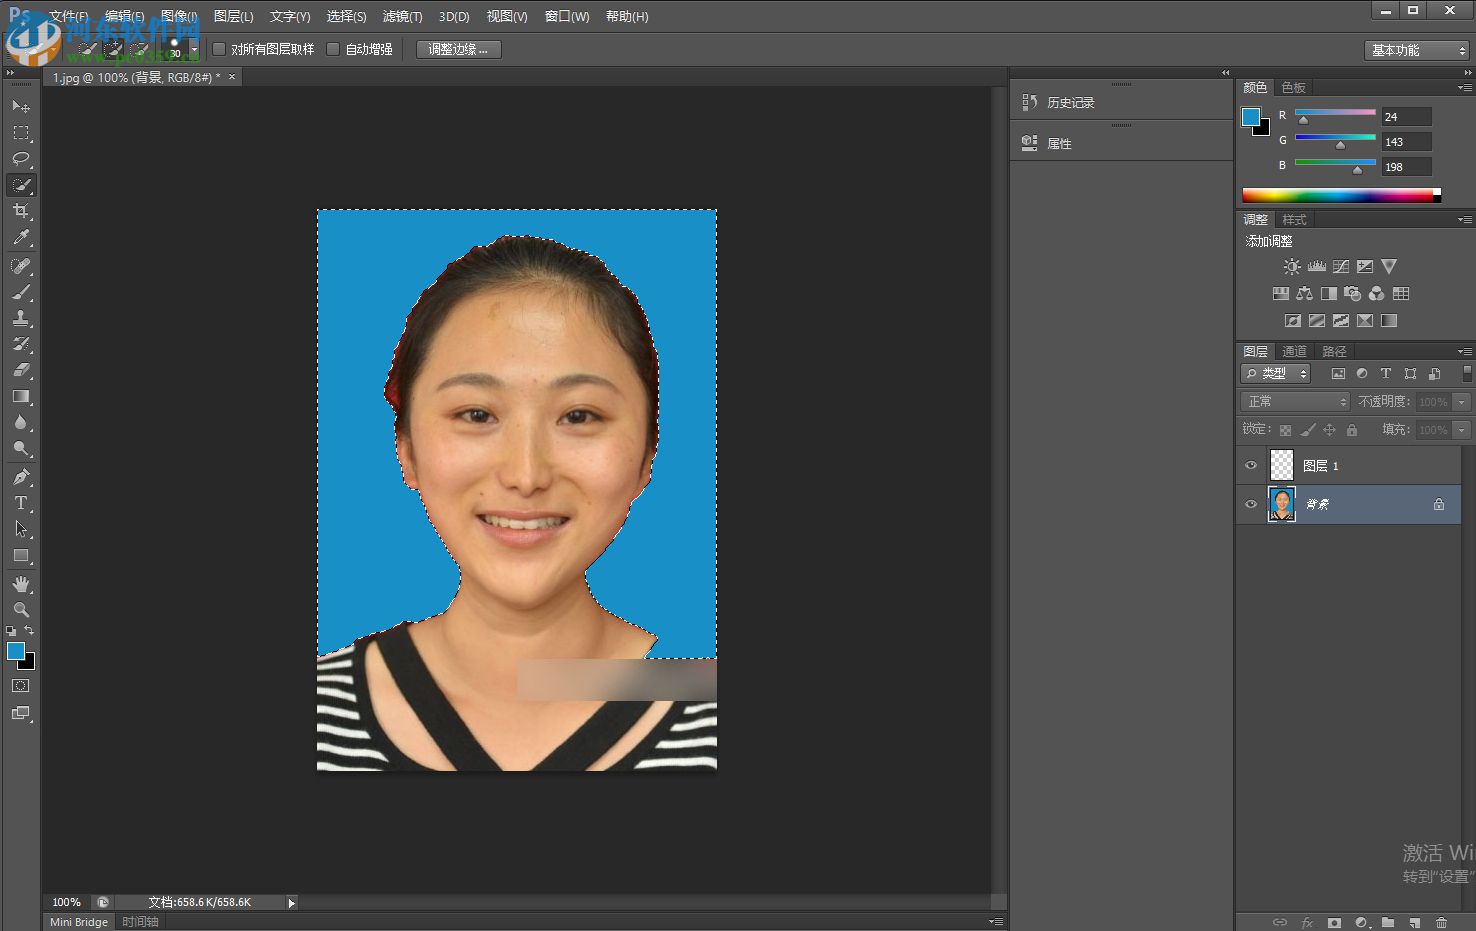Screen dimensions: 1476x931
Task: Click 调整边缘... button
Action: [458, 49]
